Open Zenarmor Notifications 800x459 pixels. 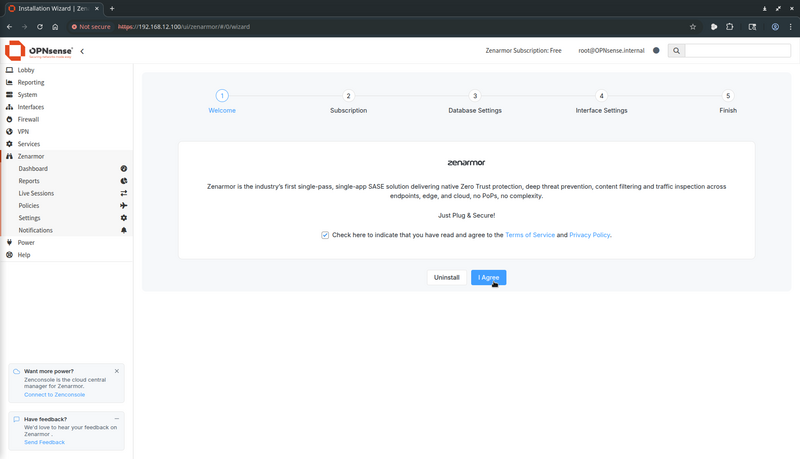[x=35, y=230]
